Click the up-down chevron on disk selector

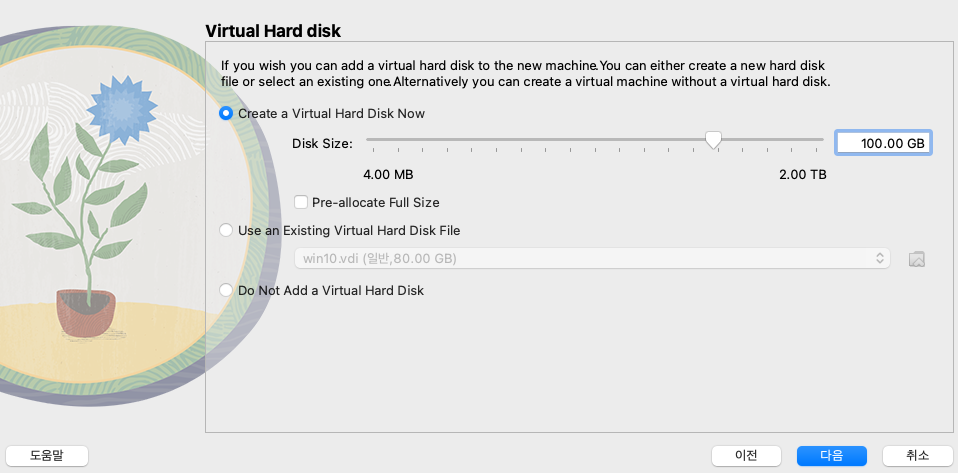click(880, 258)
